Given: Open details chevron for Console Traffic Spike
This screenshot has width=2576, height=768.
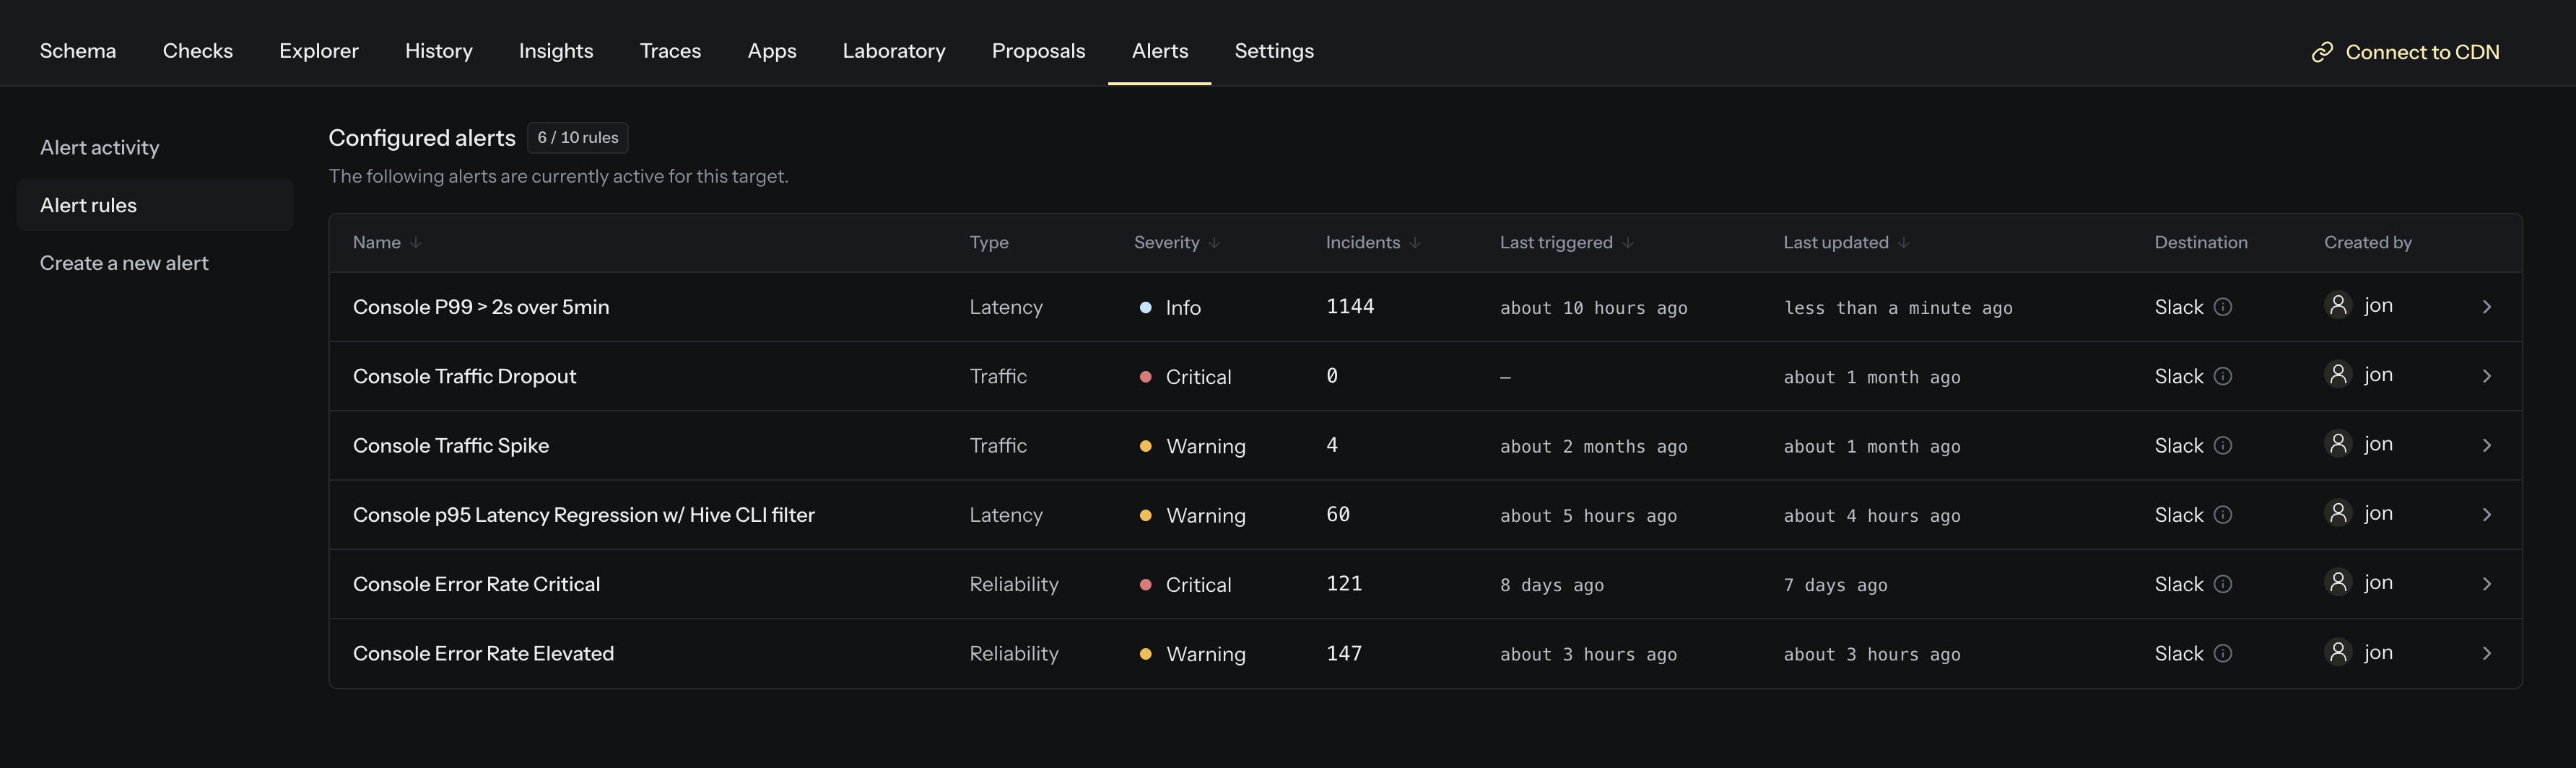Looking at the screenshot, I should tap(2487, 445).
